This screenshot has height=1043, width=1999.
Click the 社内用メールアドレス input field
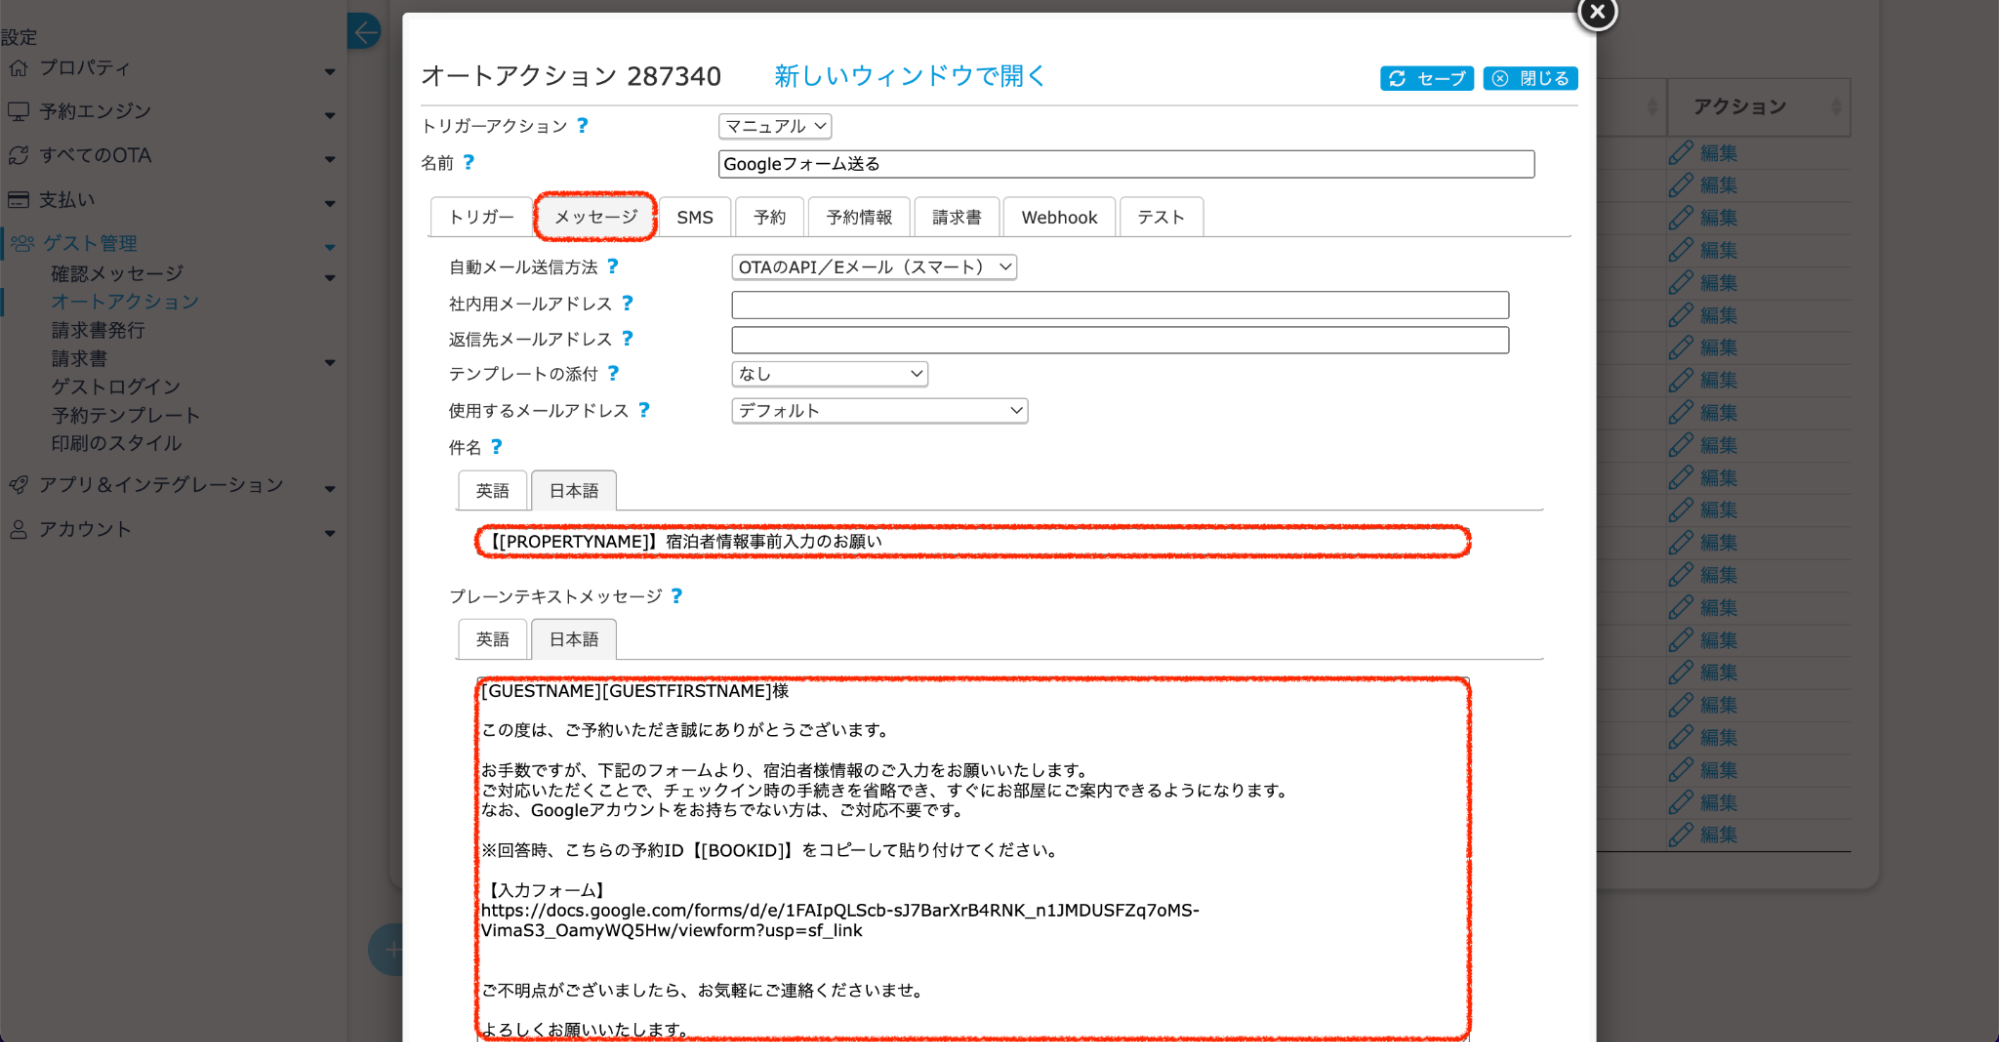[1119, 305]
